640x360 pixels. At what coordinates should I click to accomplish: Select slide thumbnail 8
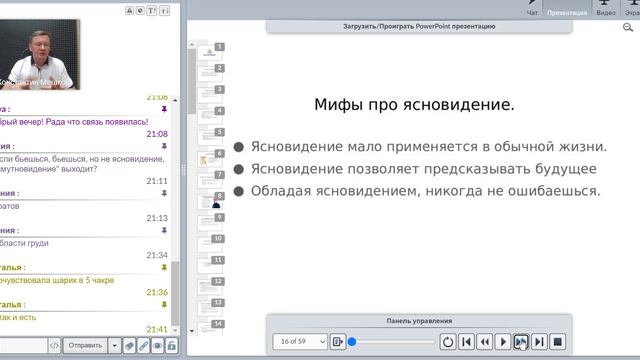(211, 201)
